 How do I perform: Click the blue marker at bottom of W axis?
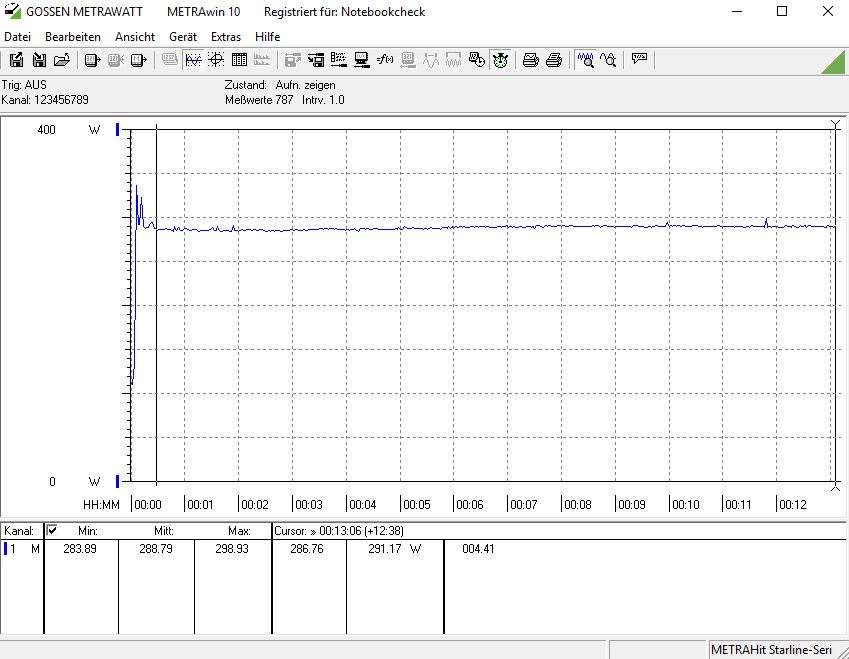pyautogui.click(x=118, y=481)
